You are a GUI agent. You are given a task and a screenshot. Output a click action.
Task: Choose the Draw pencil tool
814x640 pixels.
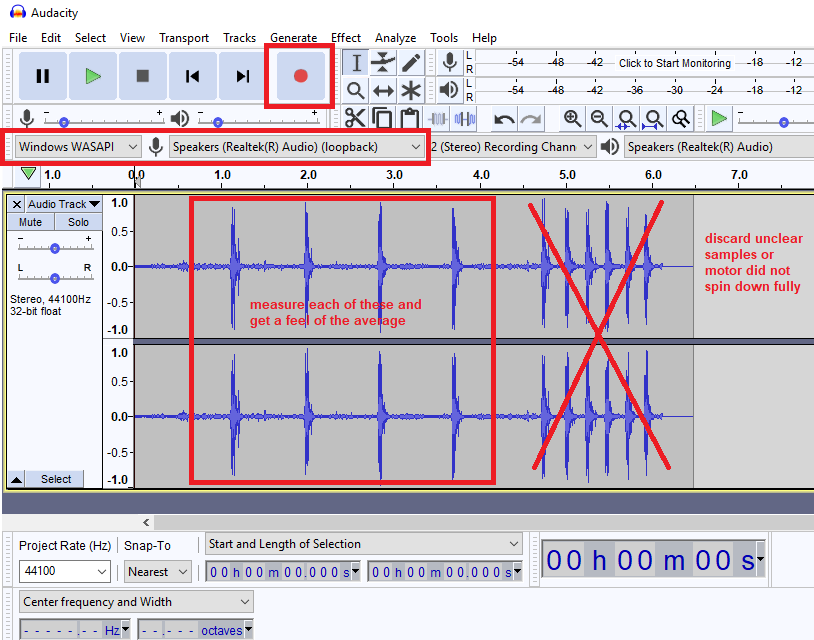coord(410,63)
